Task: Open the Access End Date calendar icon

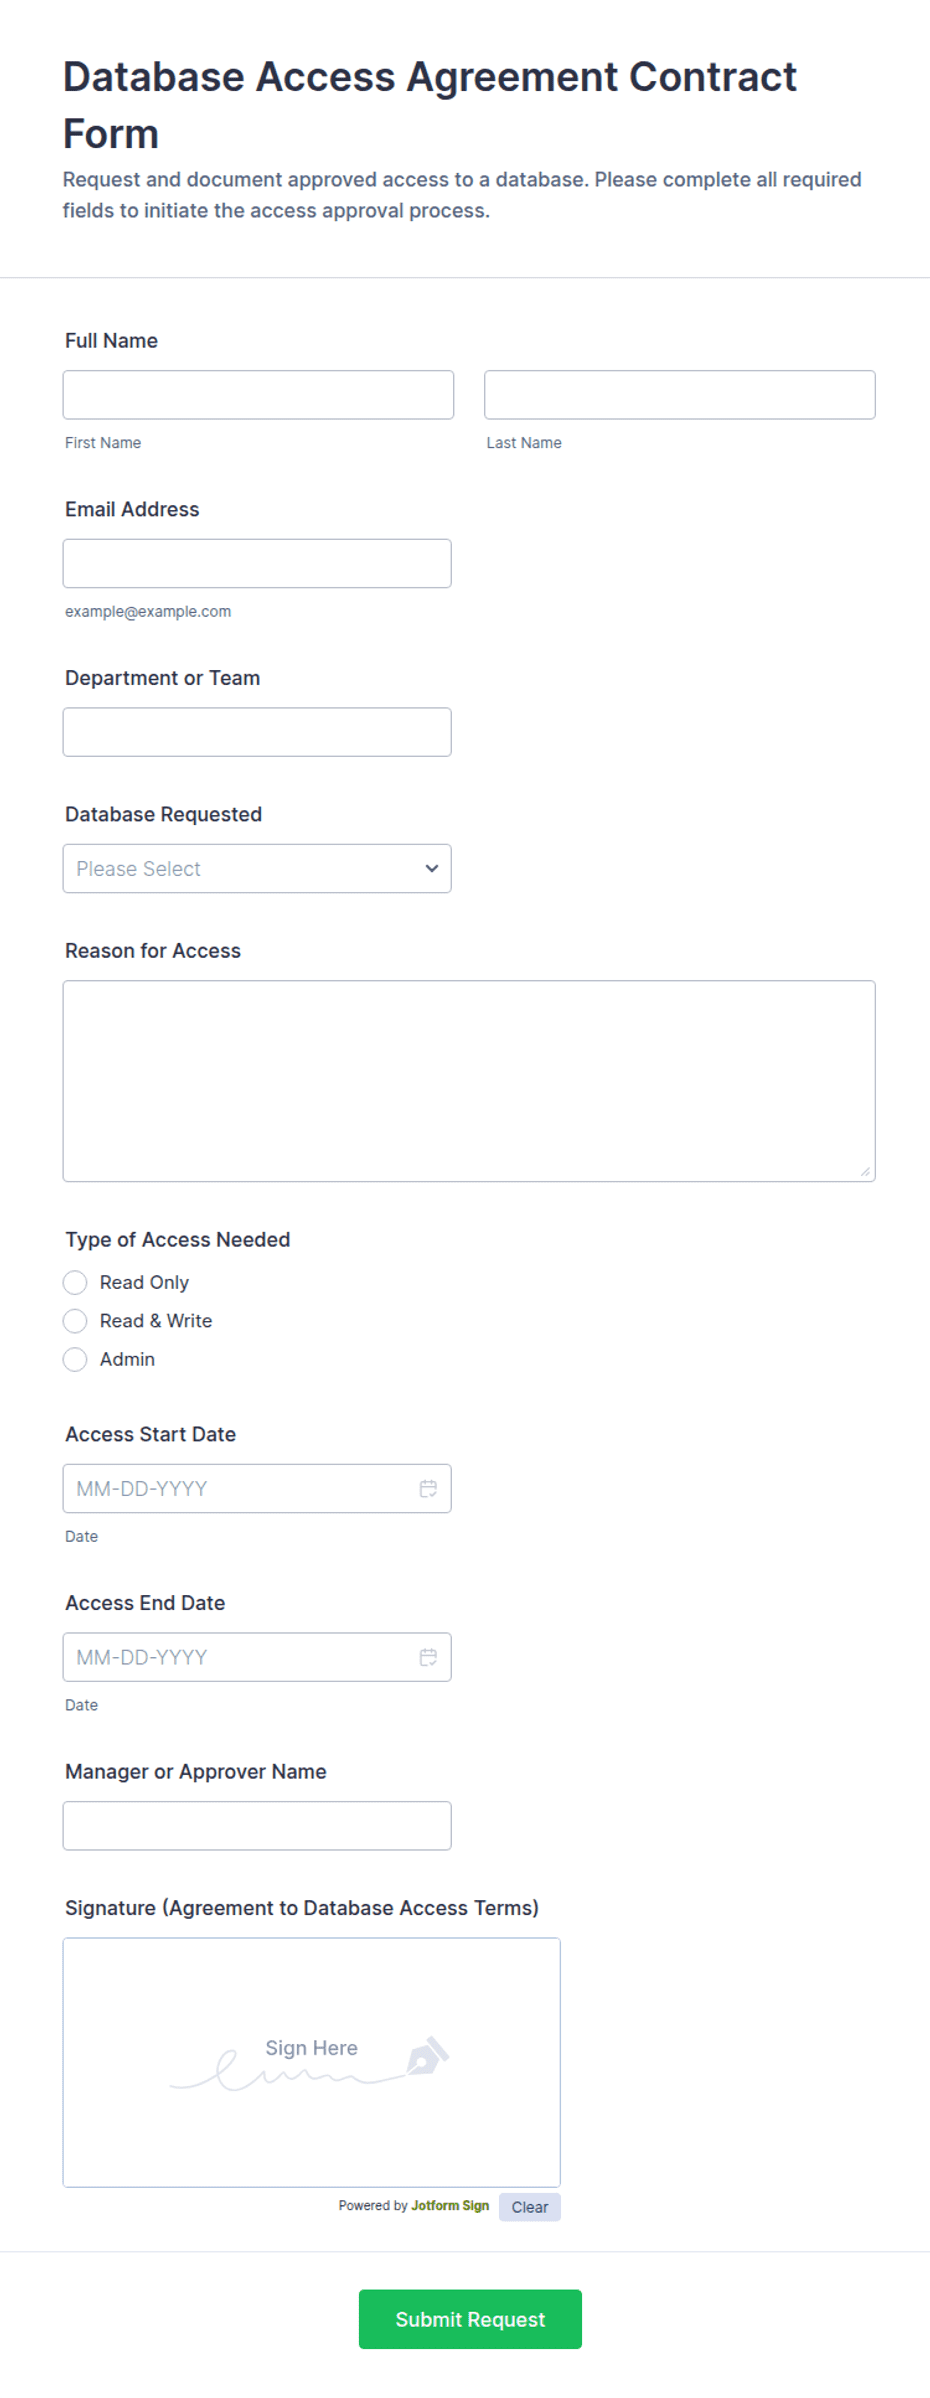Action: point(428,1657)
